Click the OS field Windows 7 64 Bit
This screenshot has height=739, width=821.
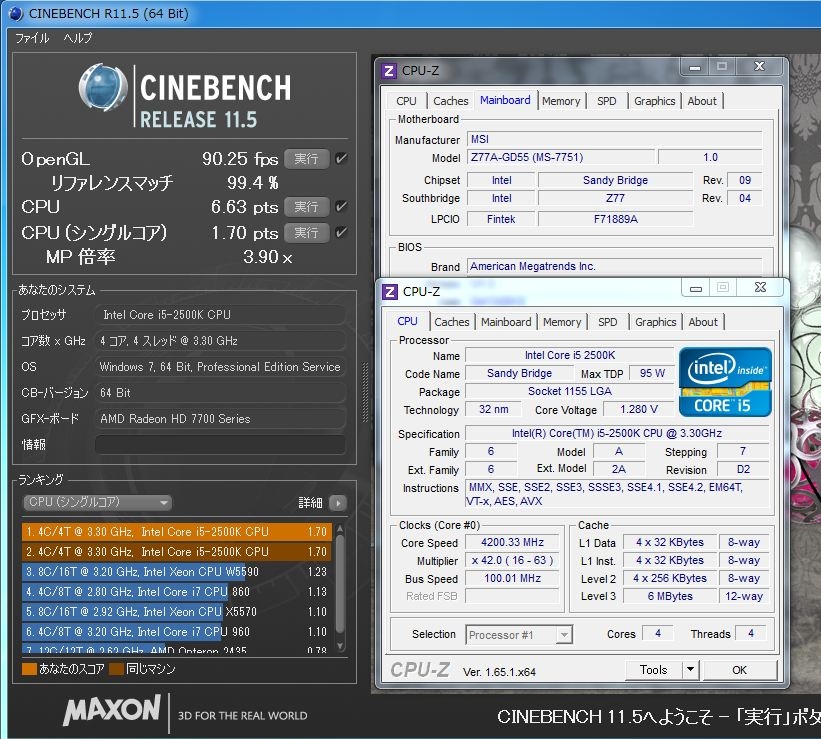220,367
